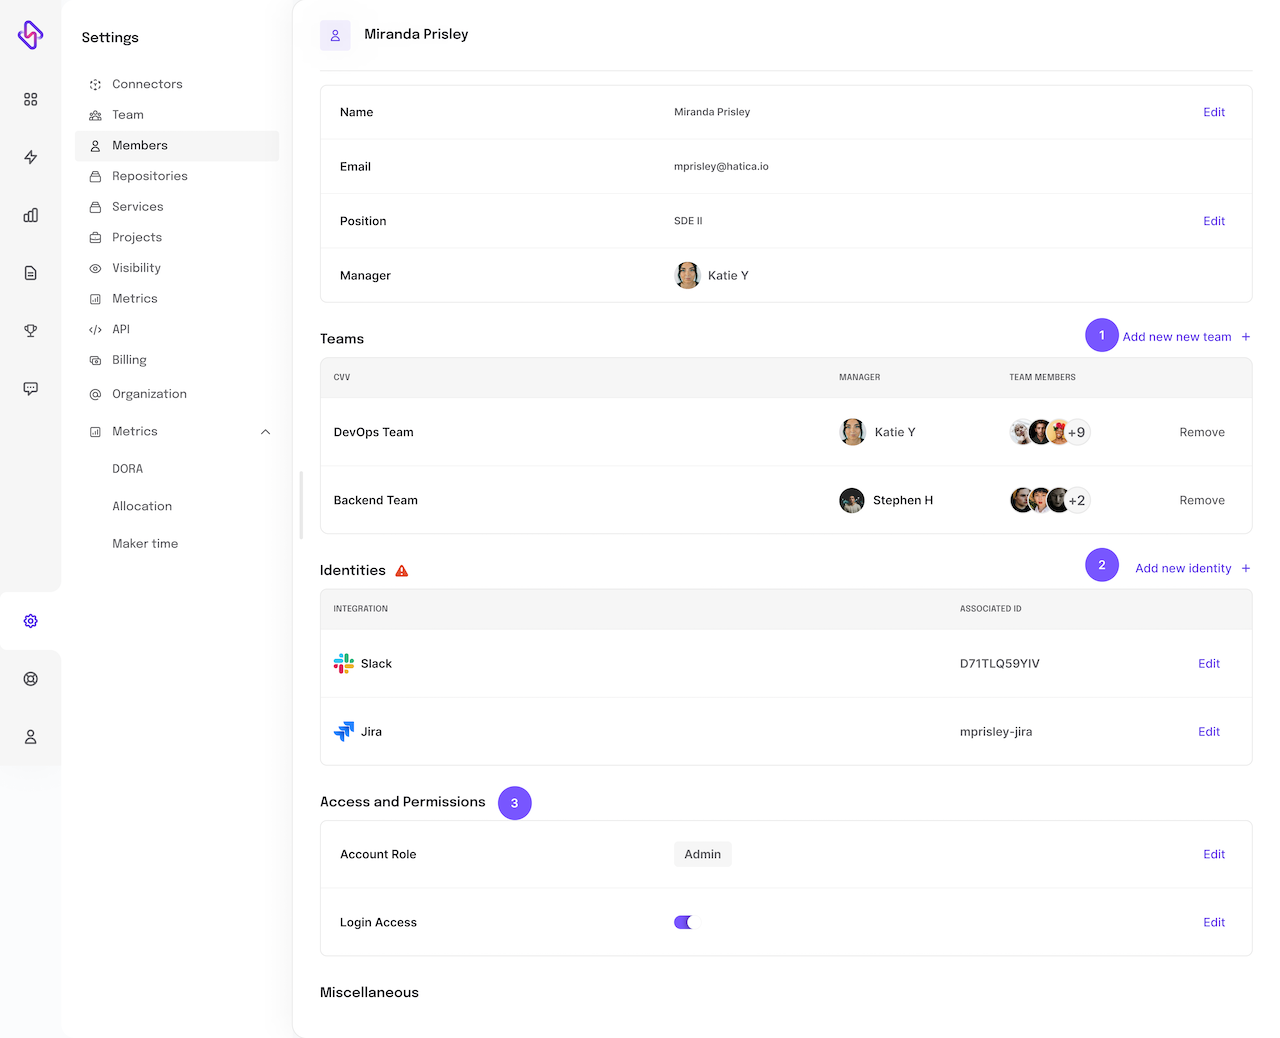Open the lightning bolt activity icon

31,157
